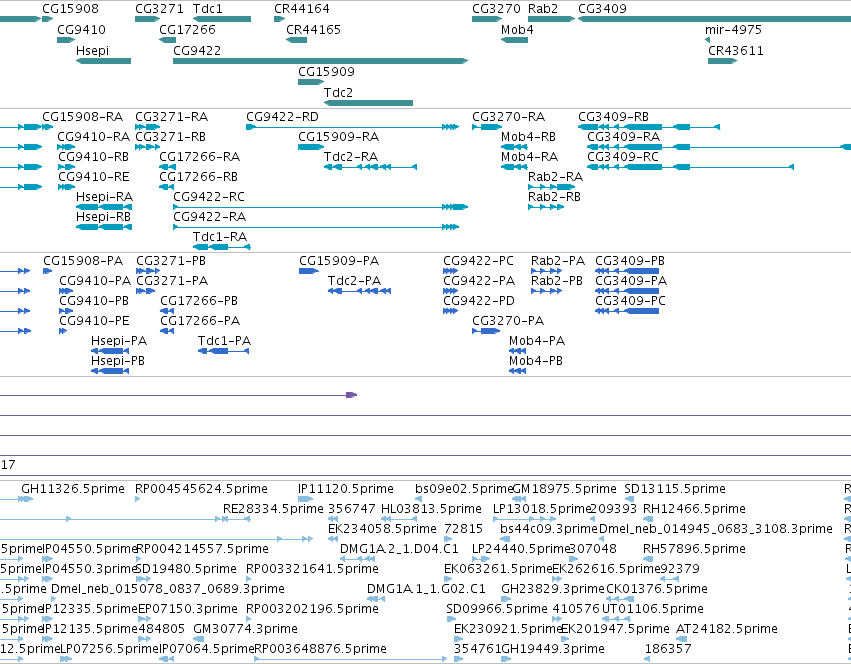Select the CG17266-PA protein label
851x664 pixels.
tap(200, 320)
